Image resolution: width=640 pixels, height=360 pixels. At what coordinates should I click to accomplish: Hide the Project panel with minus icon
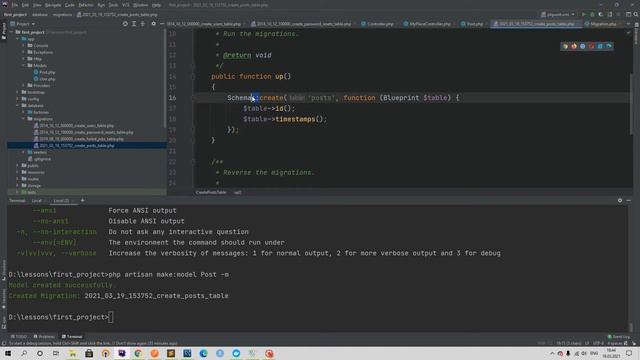162,24
